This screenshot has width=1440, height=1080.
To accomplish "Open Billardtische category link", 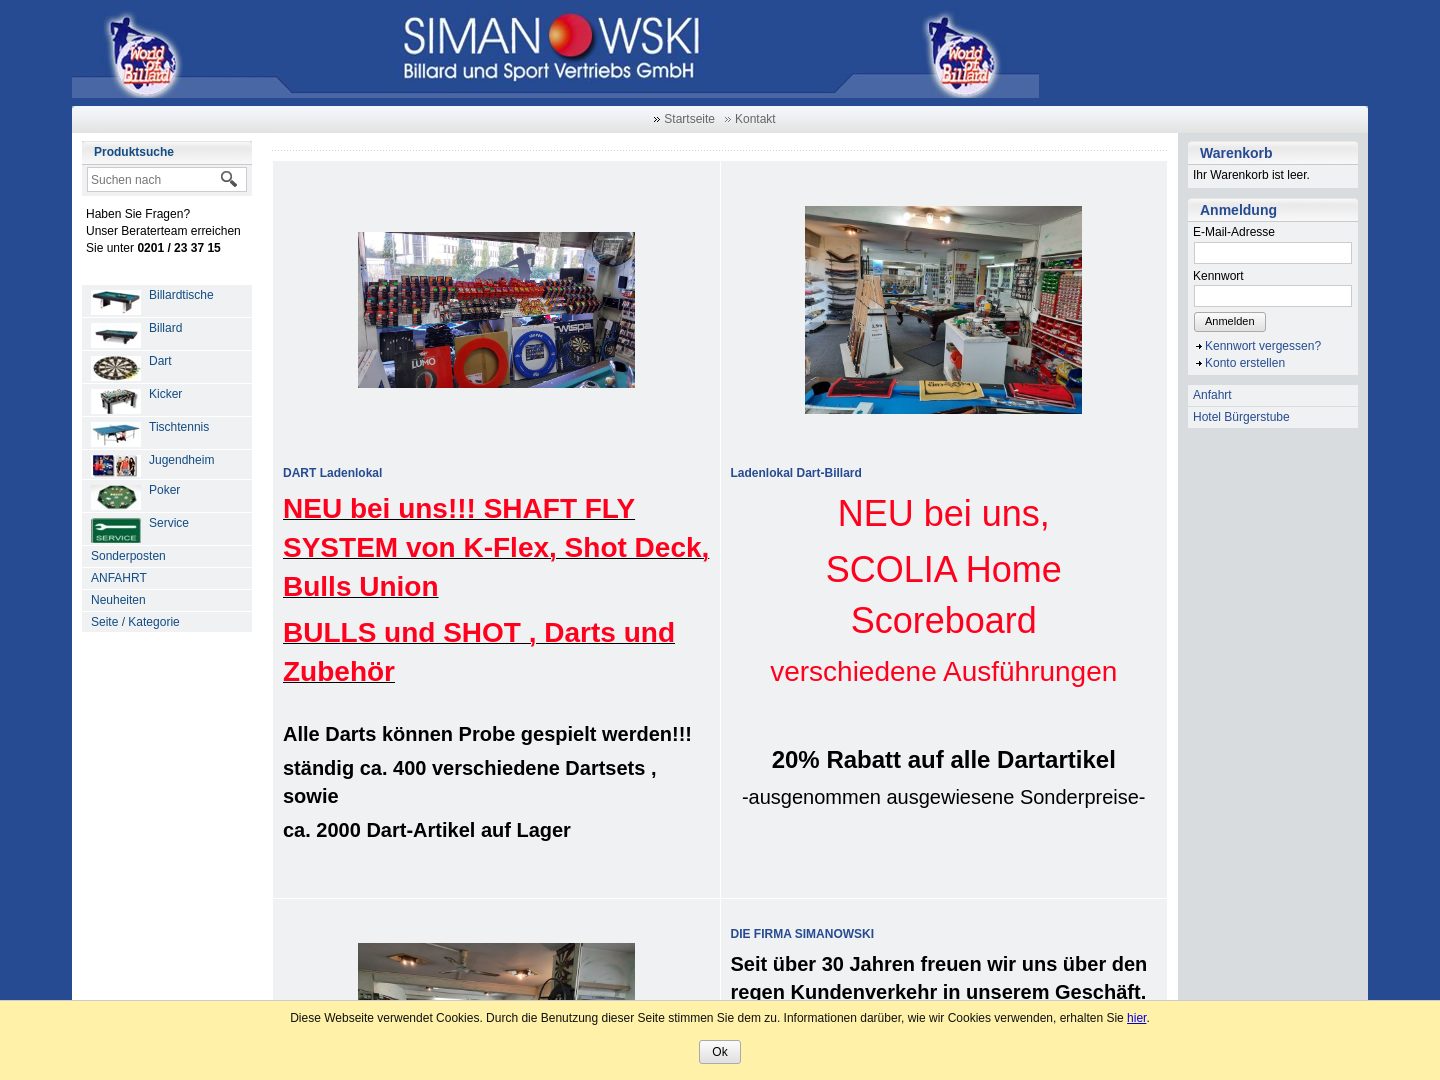I will coord(181,295).
